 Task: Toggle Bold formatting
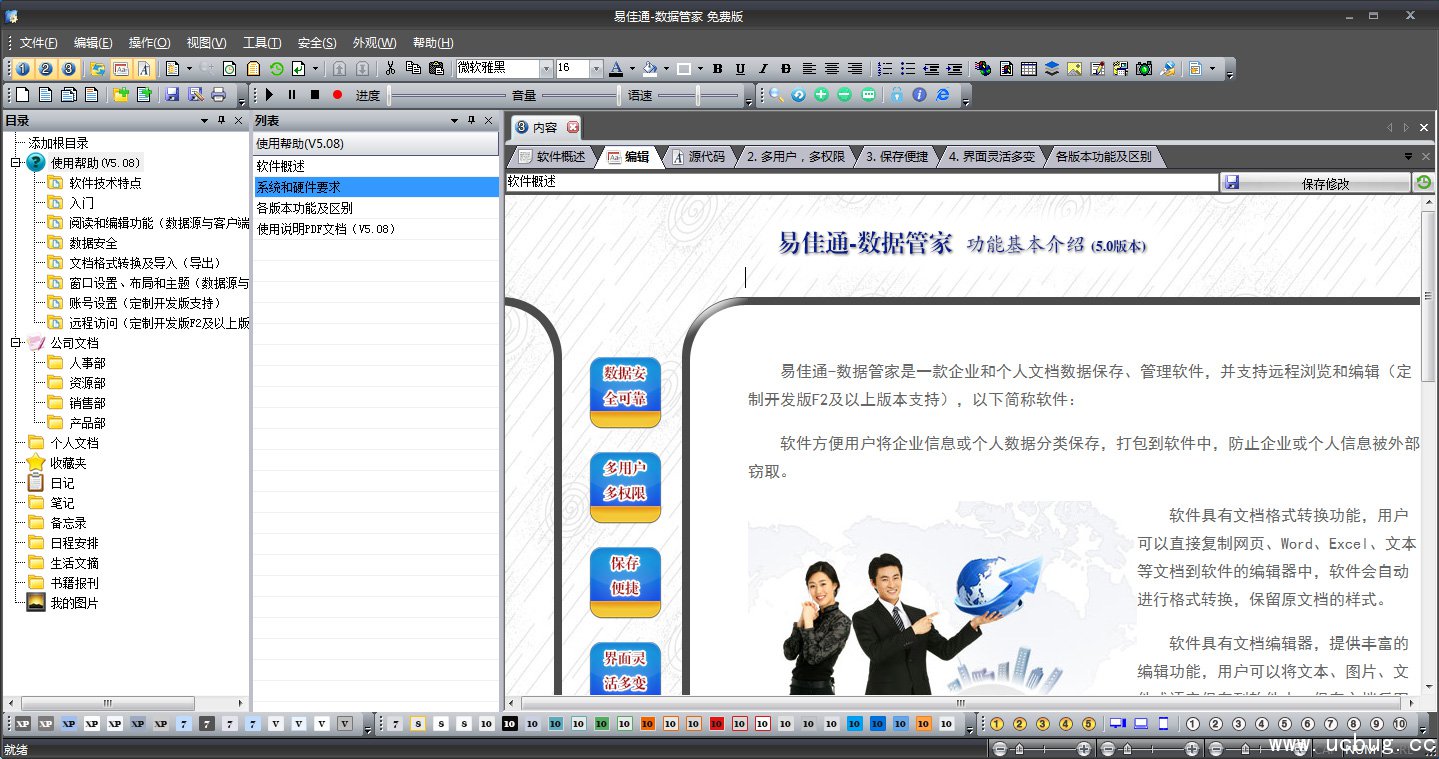(x=717, y=68)
